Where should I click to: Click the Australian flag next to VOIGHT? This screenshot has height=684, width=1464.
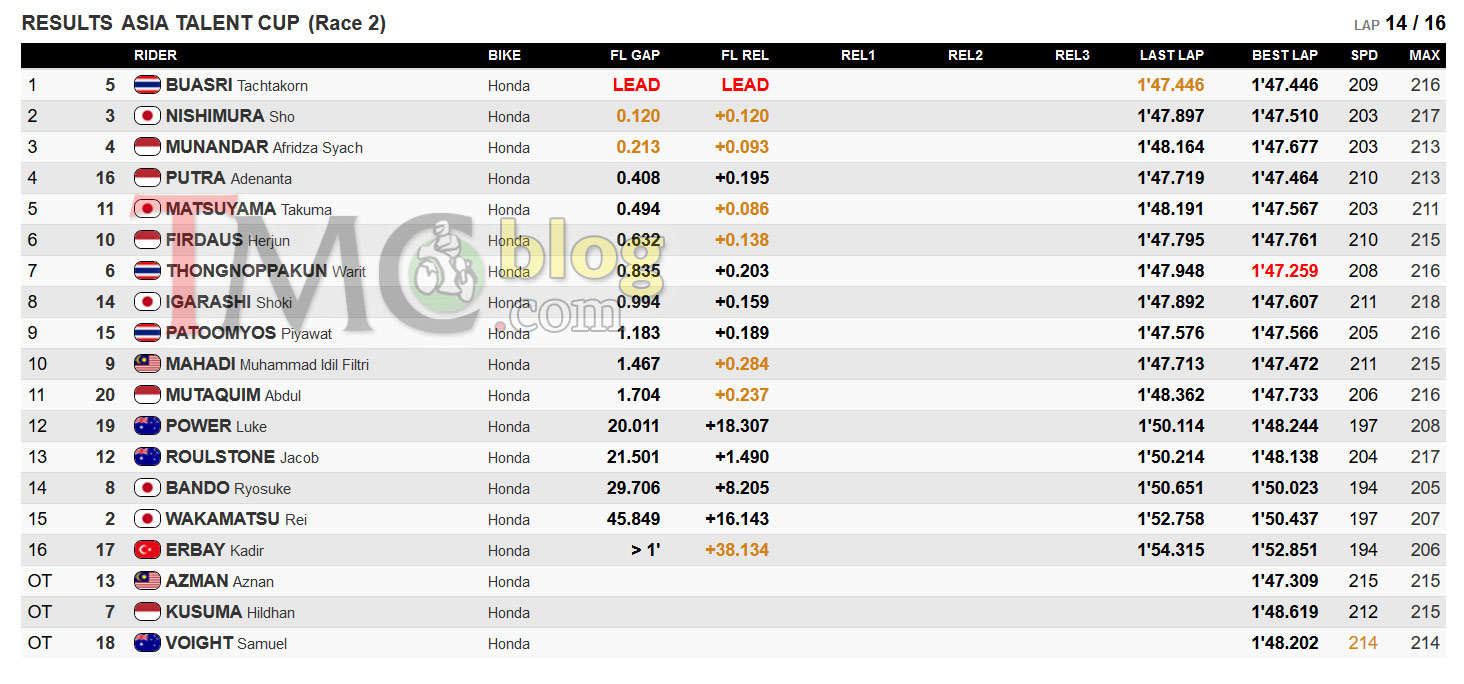[x=147, y=643]
